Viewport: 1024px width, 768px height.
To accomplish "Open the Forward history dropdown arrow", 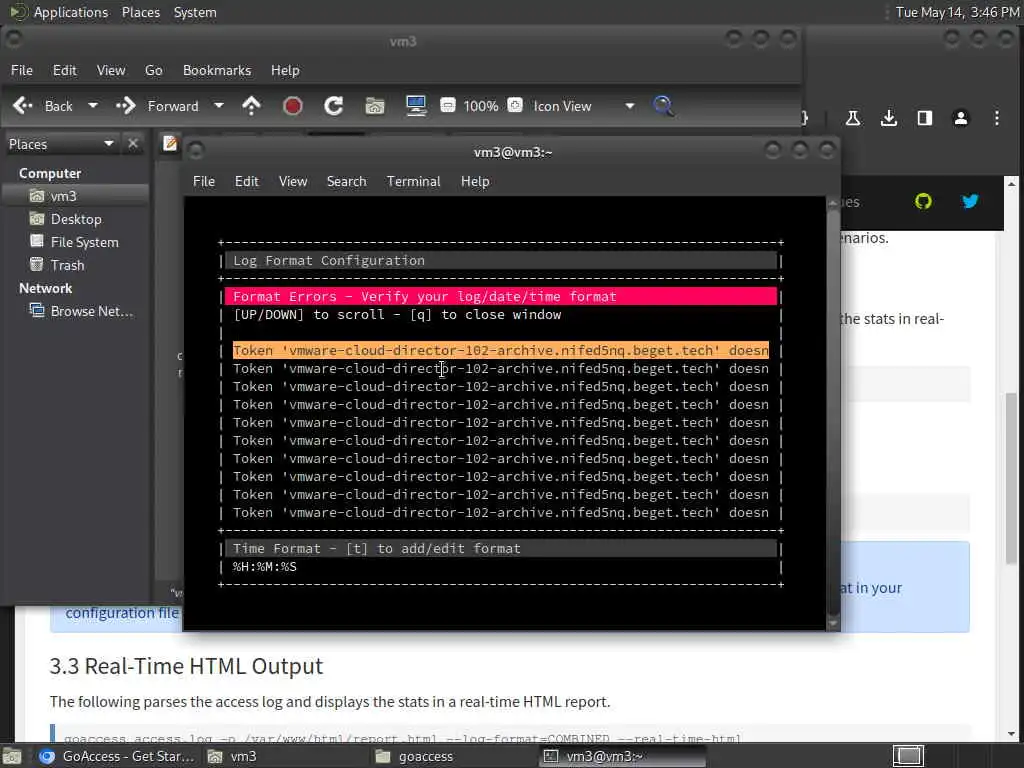I will [219, 106].
